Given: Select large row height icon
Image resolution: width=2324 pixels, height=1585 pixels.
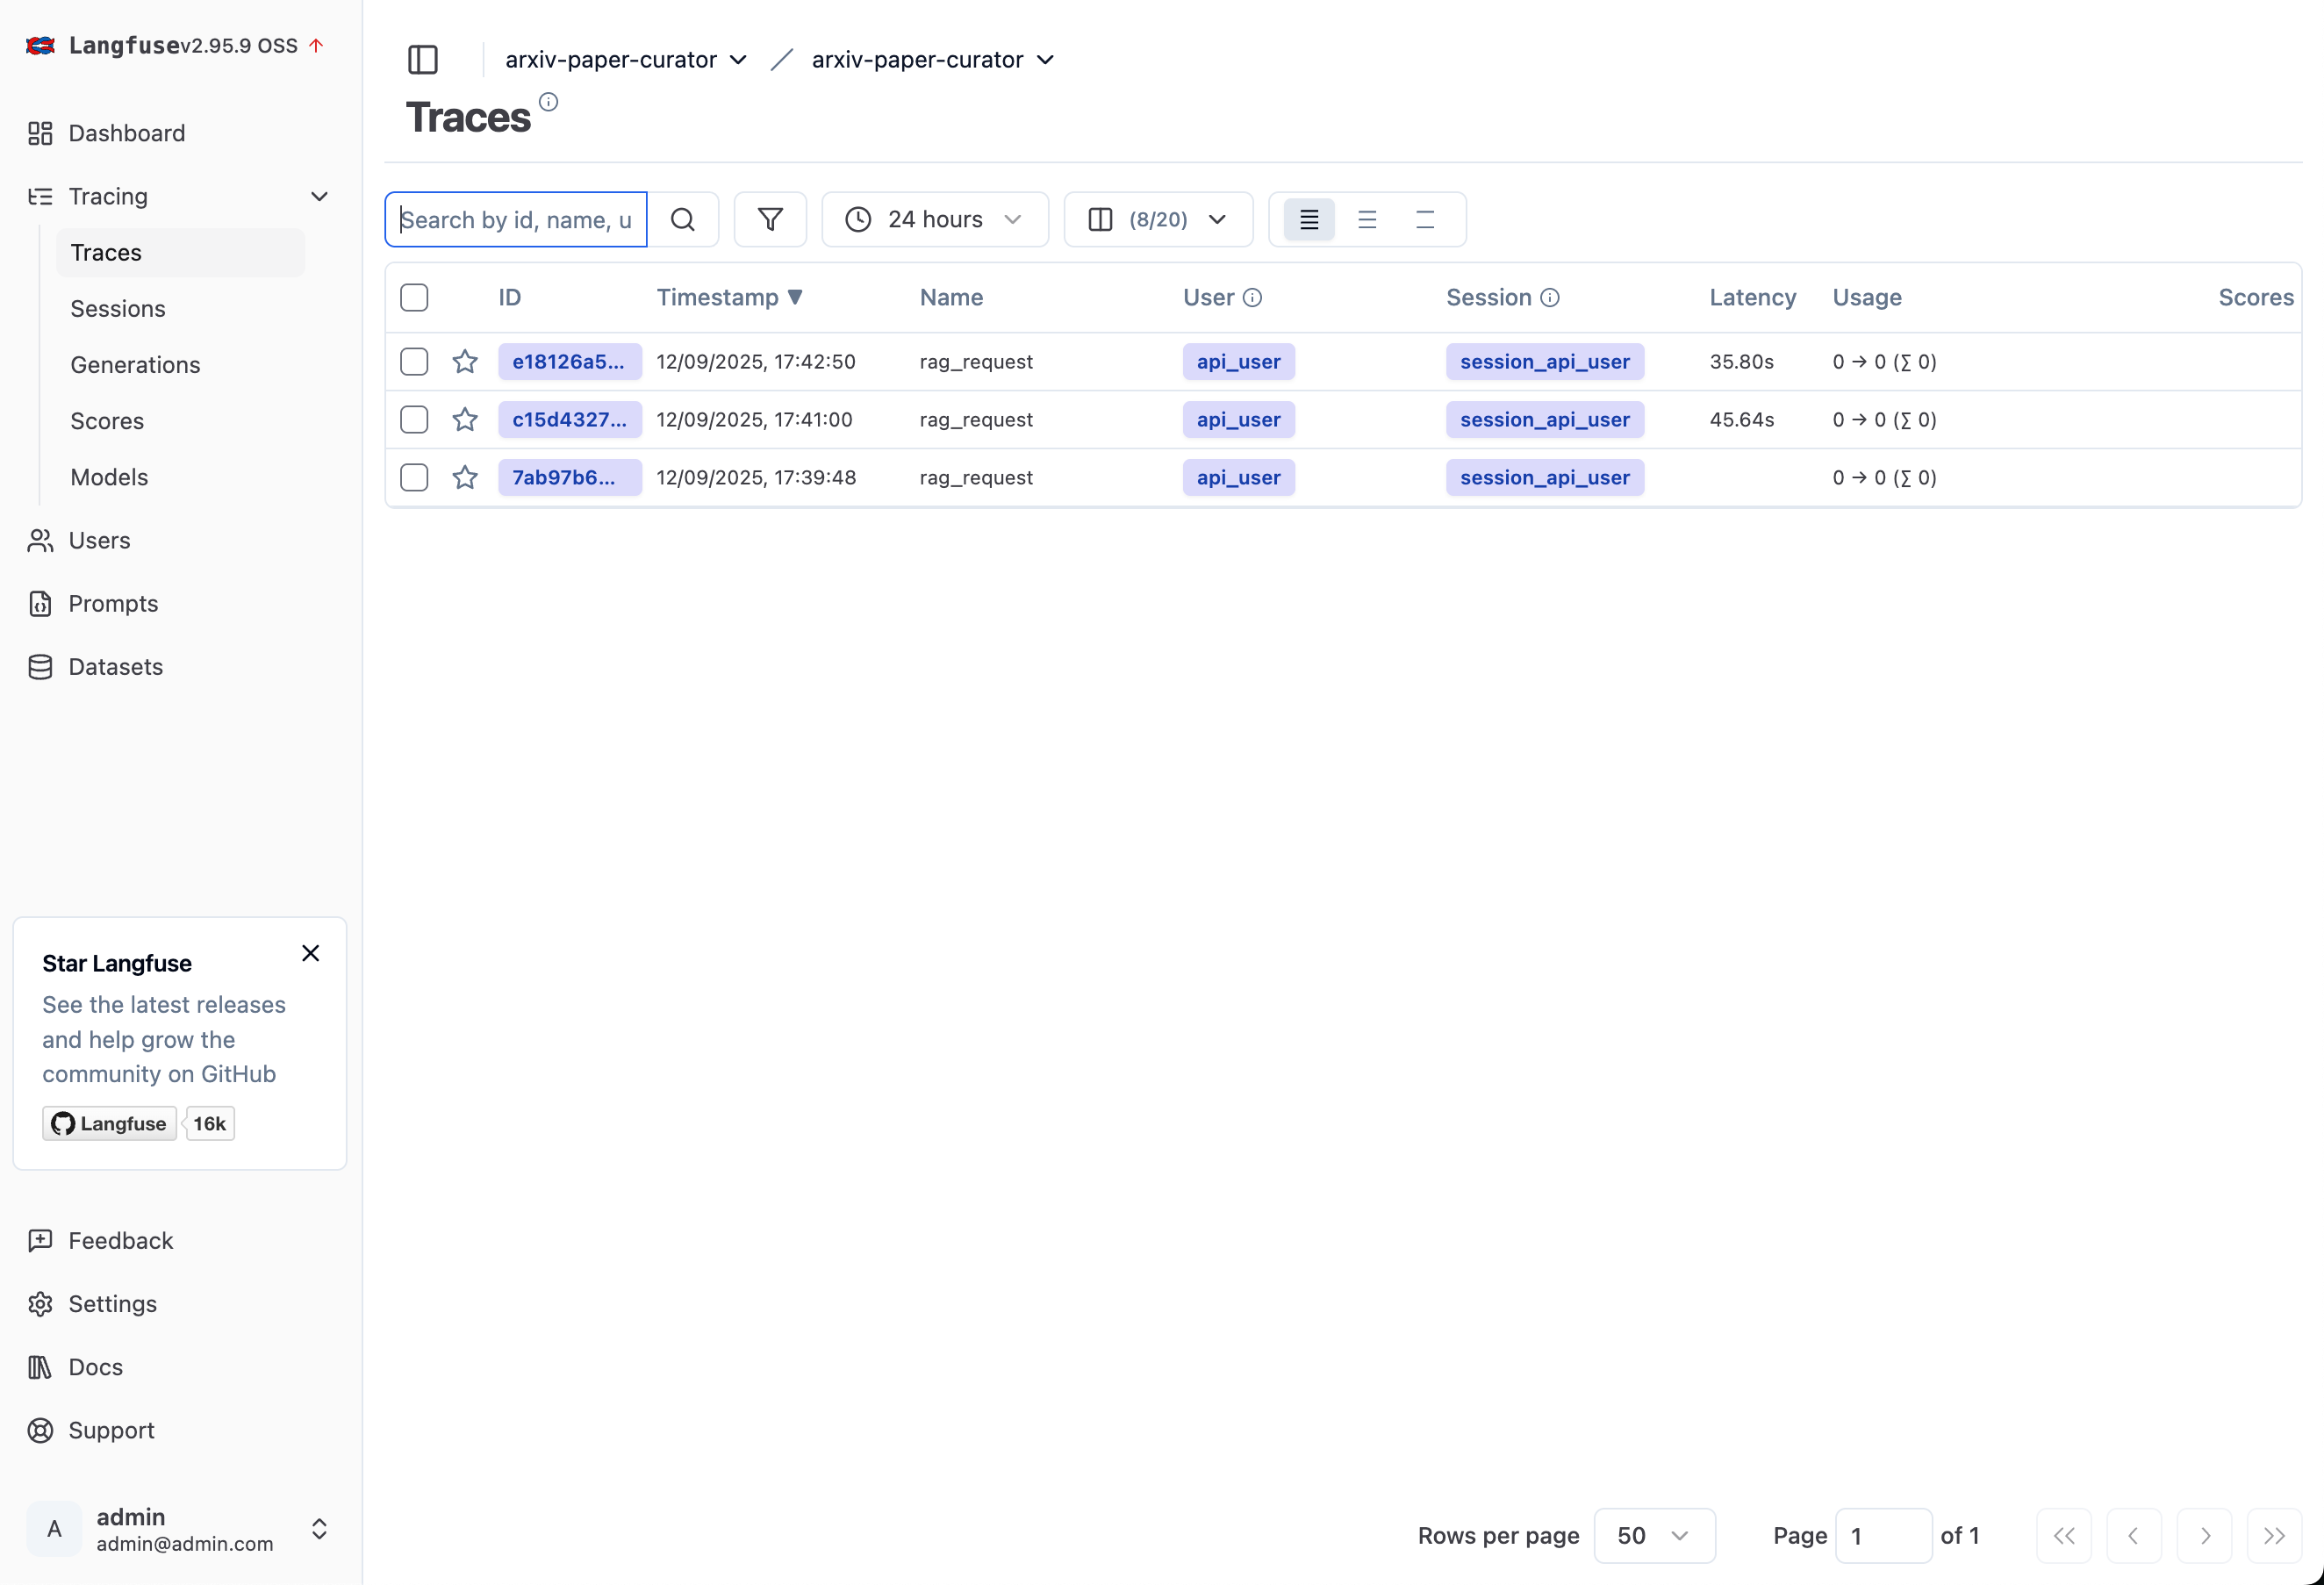Looking at the screenshot, I should click(x=1425, y=220).
